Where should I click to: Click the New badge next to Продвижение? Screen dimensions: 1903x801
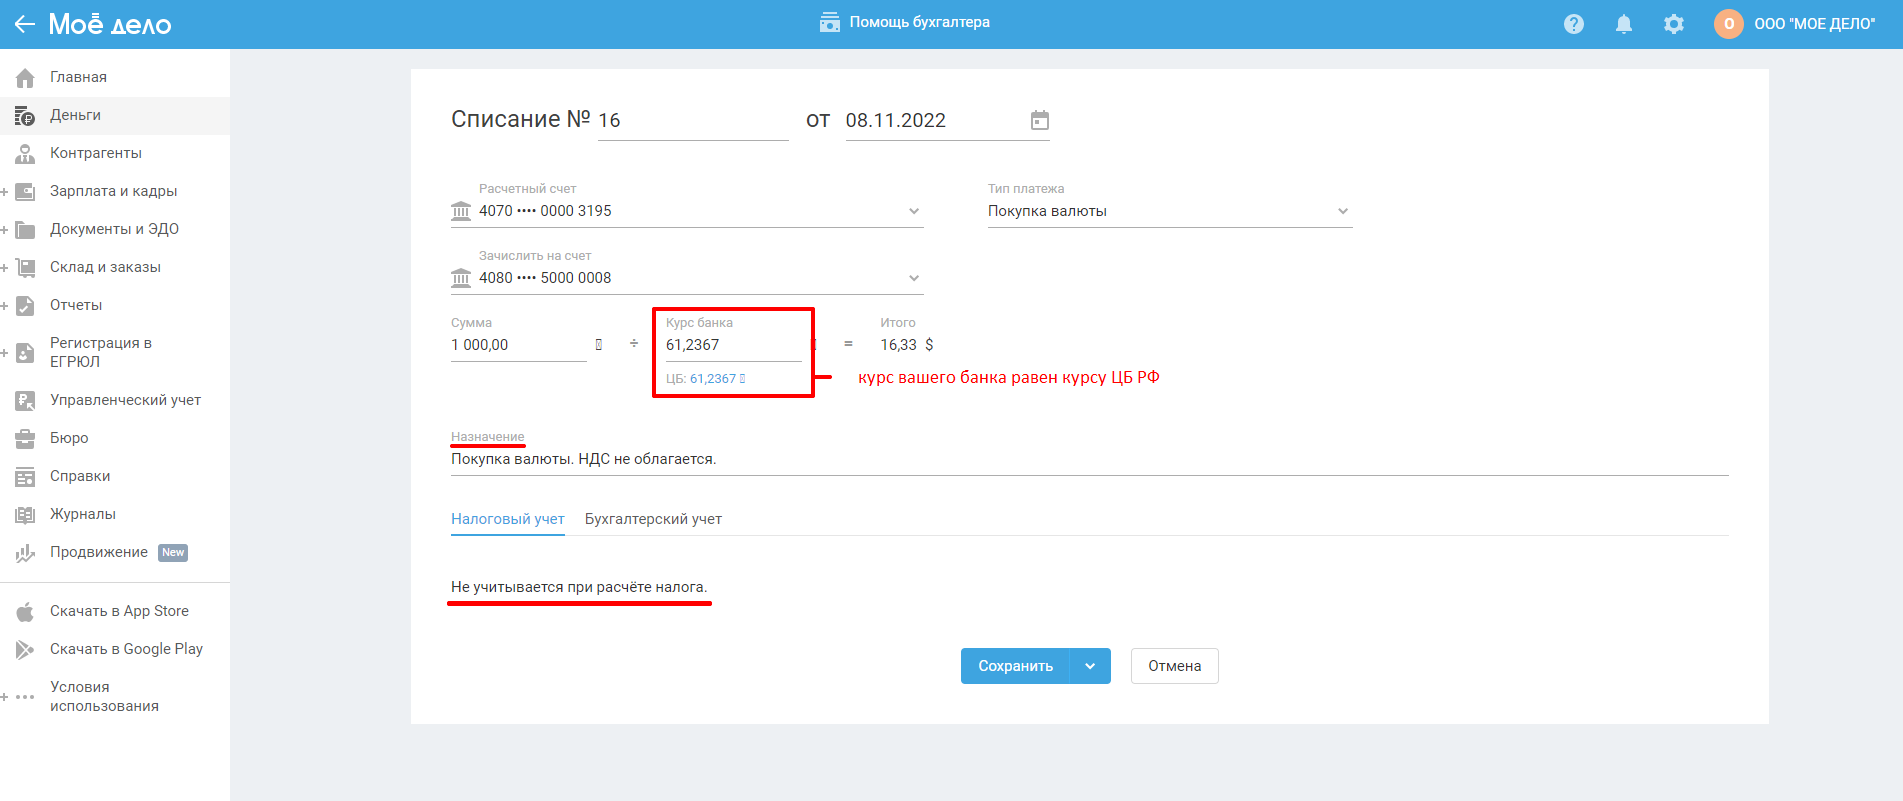173,553
